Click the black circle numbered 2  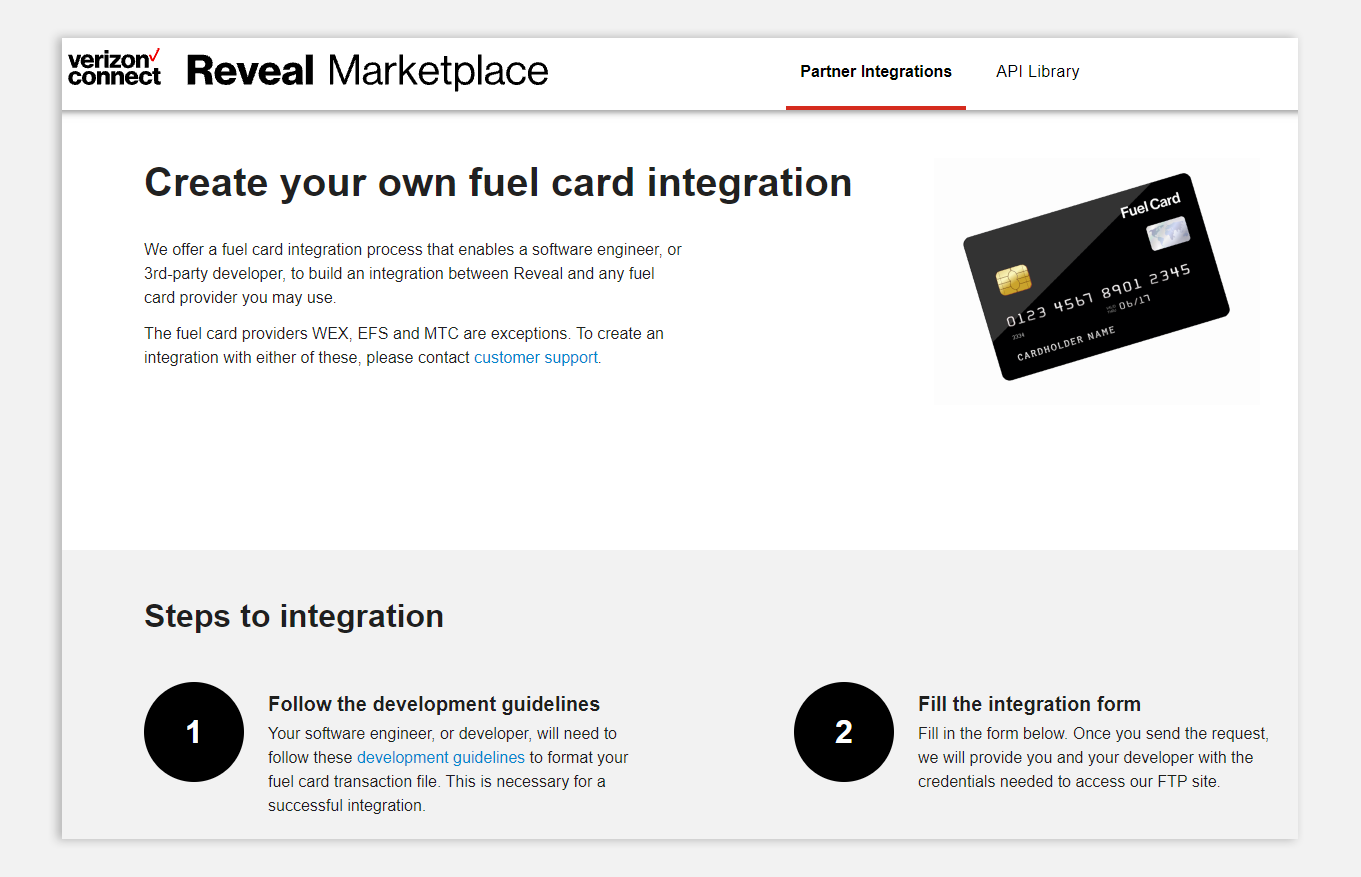[x=843, y=732]
